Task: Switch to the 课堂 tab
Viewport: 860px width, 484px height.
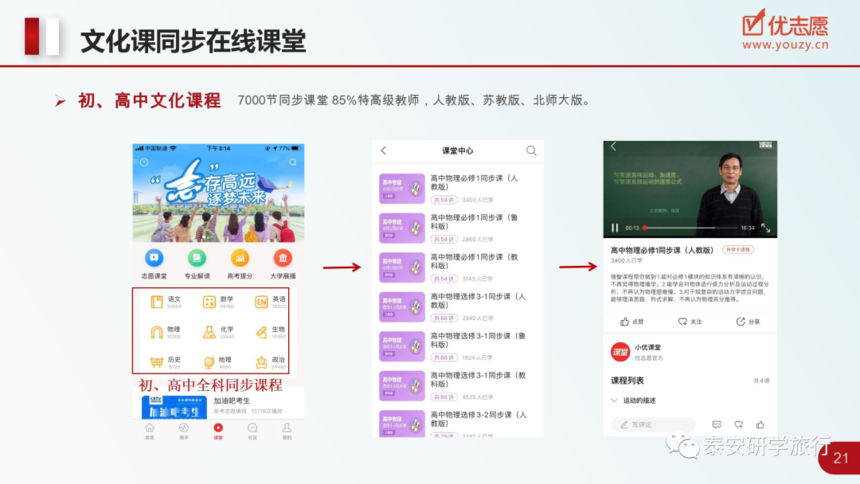Action: [218, 431]
